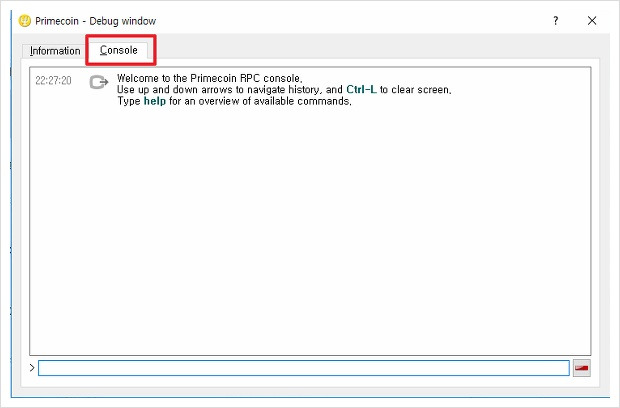Click the Primecoin coin icon in title bar

25,21
